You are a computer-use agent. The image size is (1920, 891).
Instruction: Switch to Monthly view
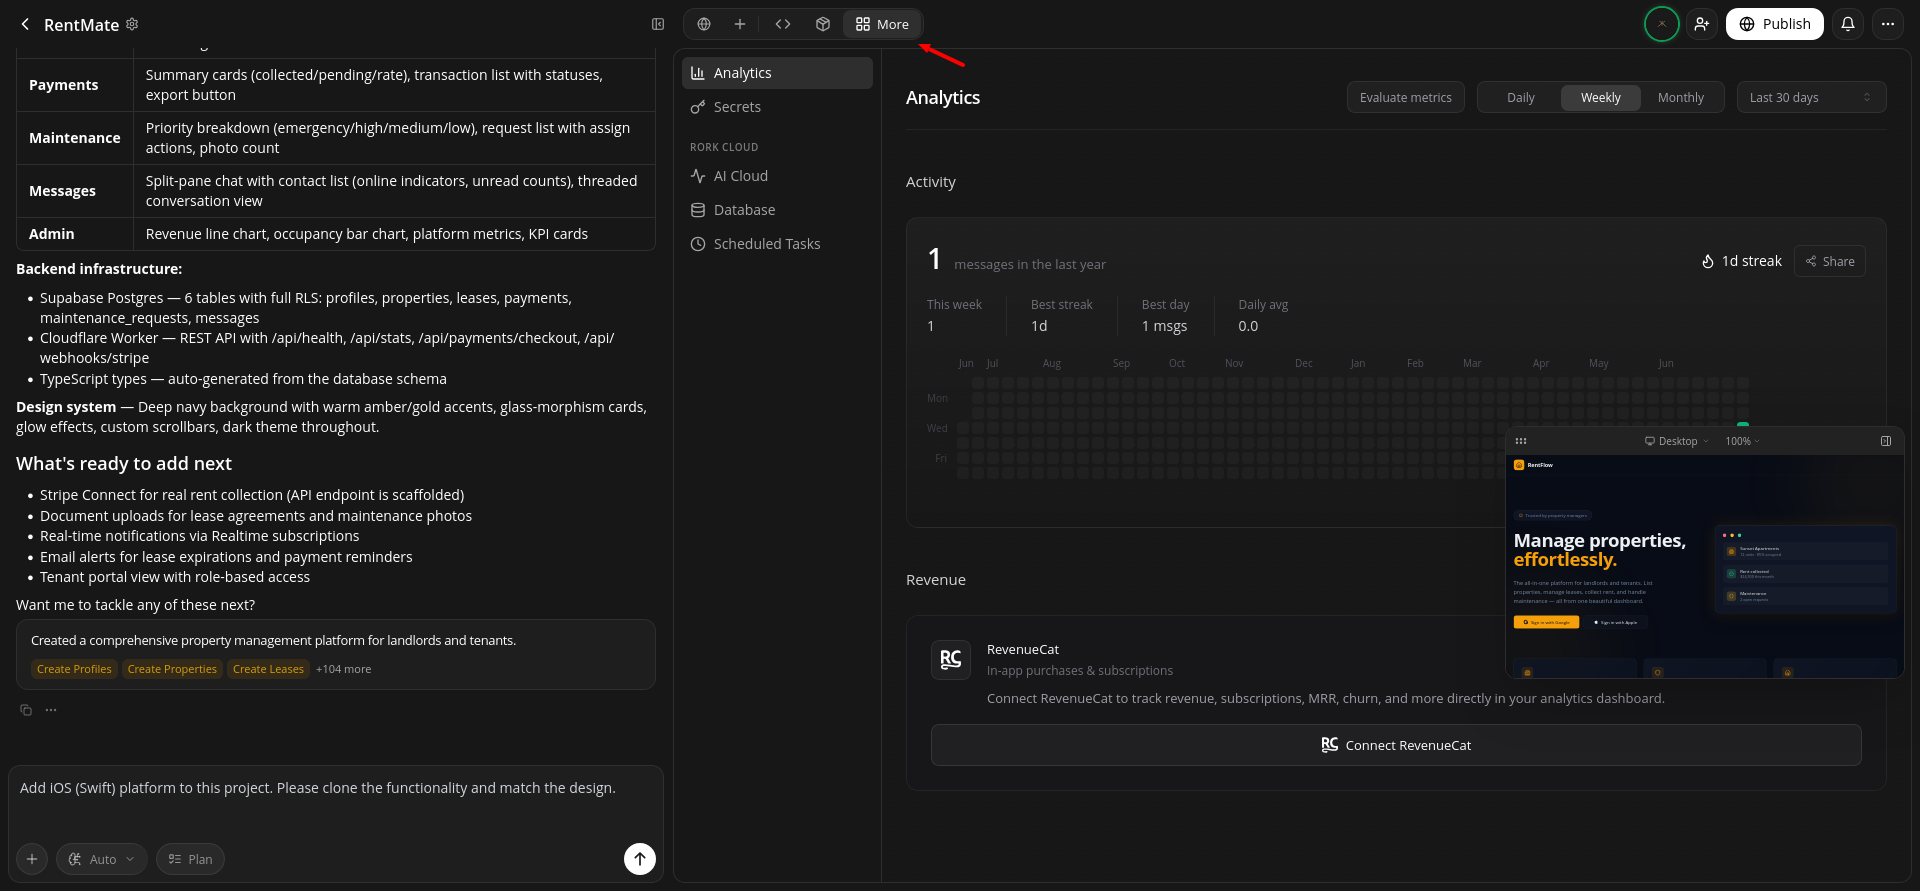(1680, 97)
